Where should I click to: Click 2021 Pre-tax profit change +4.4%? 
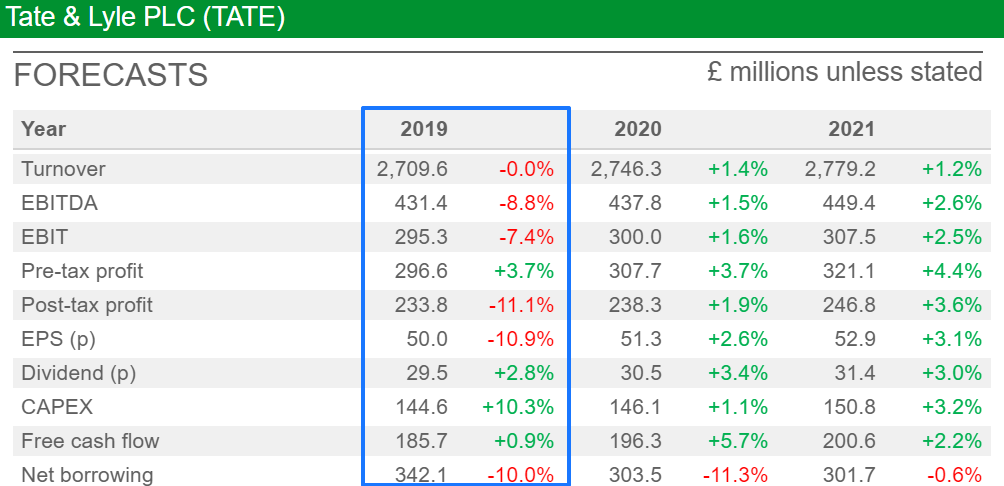(x=952, y=271)
